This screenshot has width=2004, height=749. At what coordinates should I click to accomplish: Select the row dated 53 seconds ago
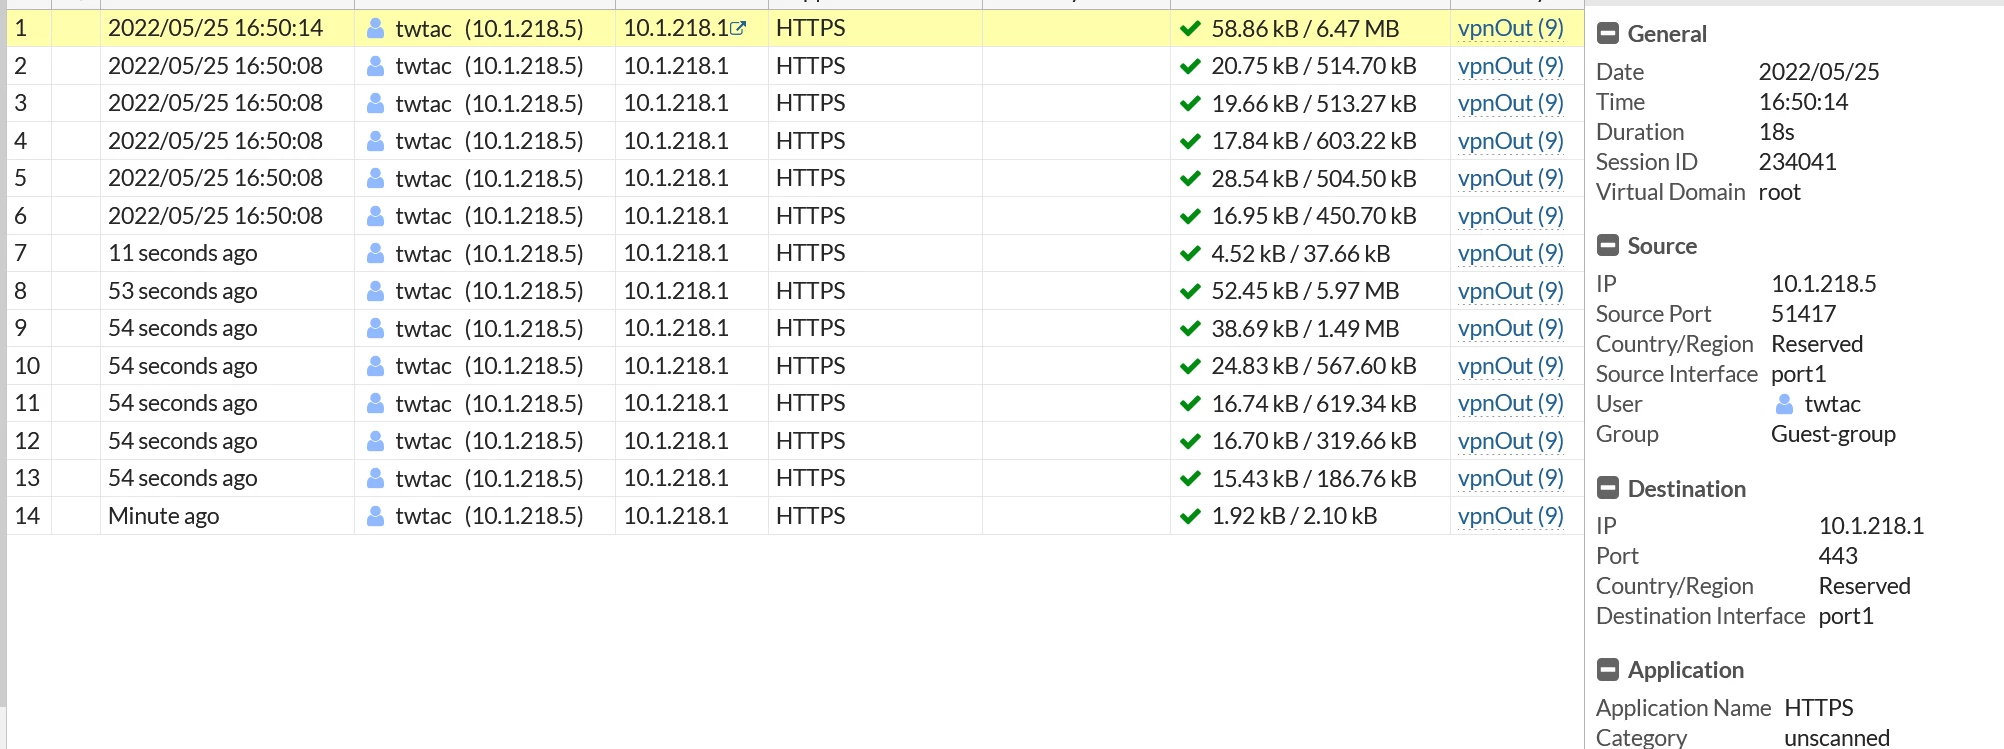pos(795,291)
